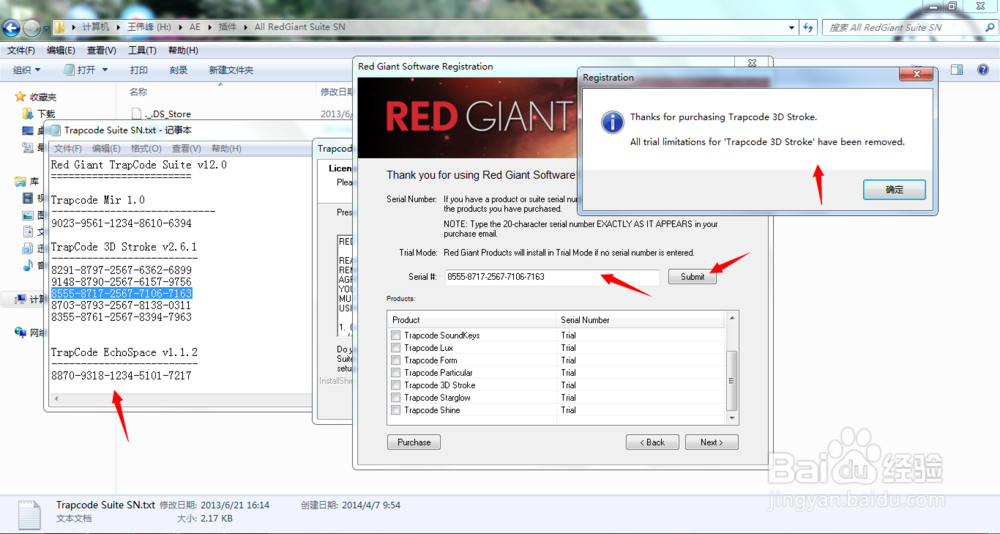Open the Explorer 查看(V) menu
This screenshot has width=1000, height=534.
(101, 50)
